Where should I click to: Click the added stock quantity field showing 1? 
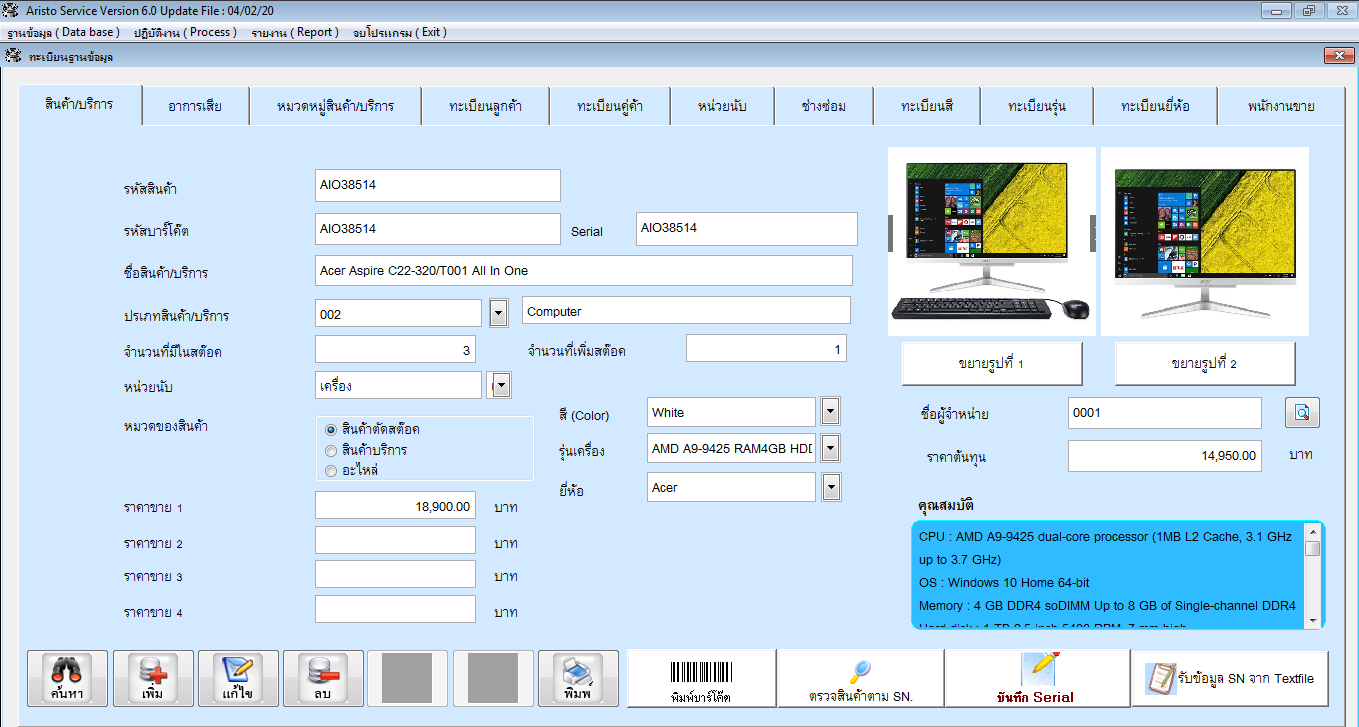pyautogui.click(x=766, y=349)
